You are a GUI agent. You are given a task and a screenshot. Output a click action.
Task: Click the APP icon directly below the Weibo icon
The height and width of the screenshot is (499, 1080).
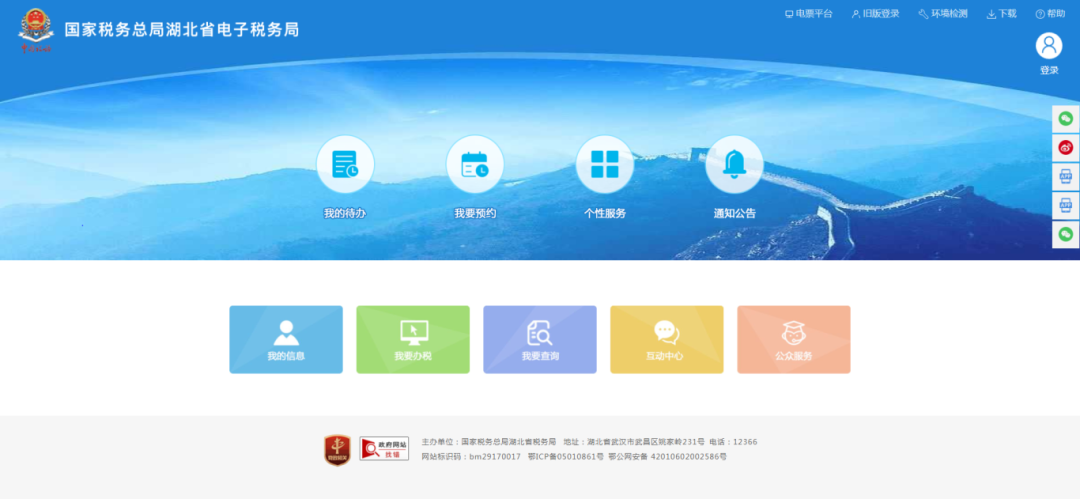[x=1066, y=176]
